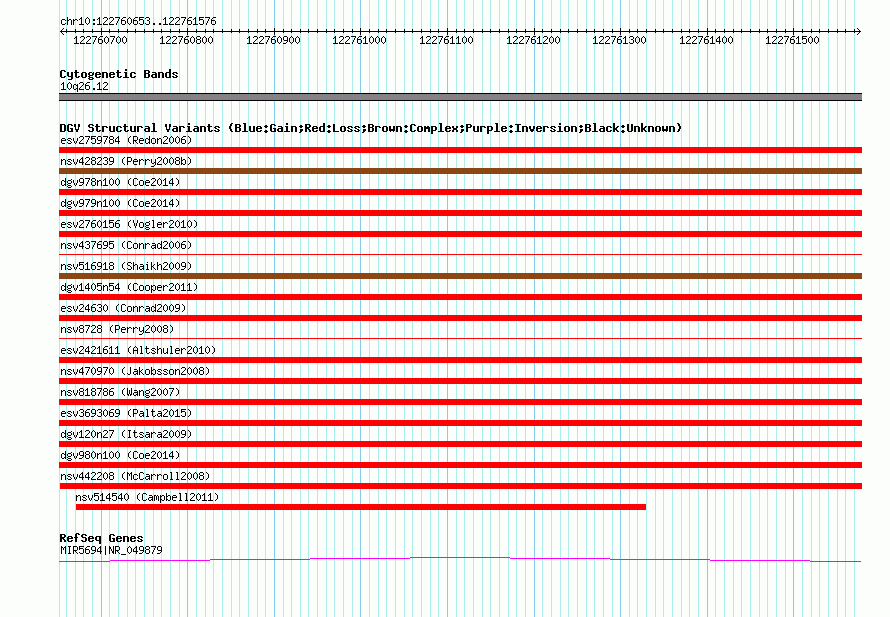Click the right arrow of the coordinate ruler
Screen dimensions: 890x617
pos(859,32)
